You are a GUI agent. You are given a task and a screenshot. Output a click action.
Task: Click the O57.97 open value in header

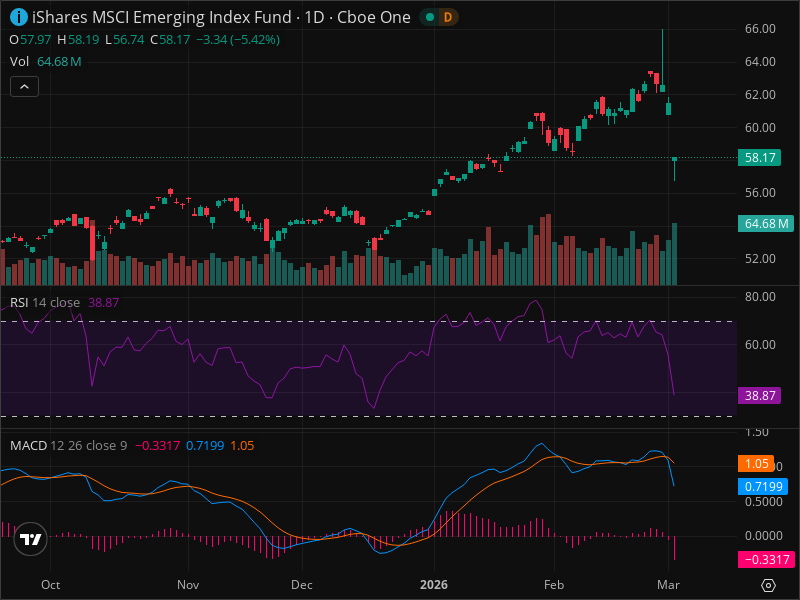click(30, 40)
